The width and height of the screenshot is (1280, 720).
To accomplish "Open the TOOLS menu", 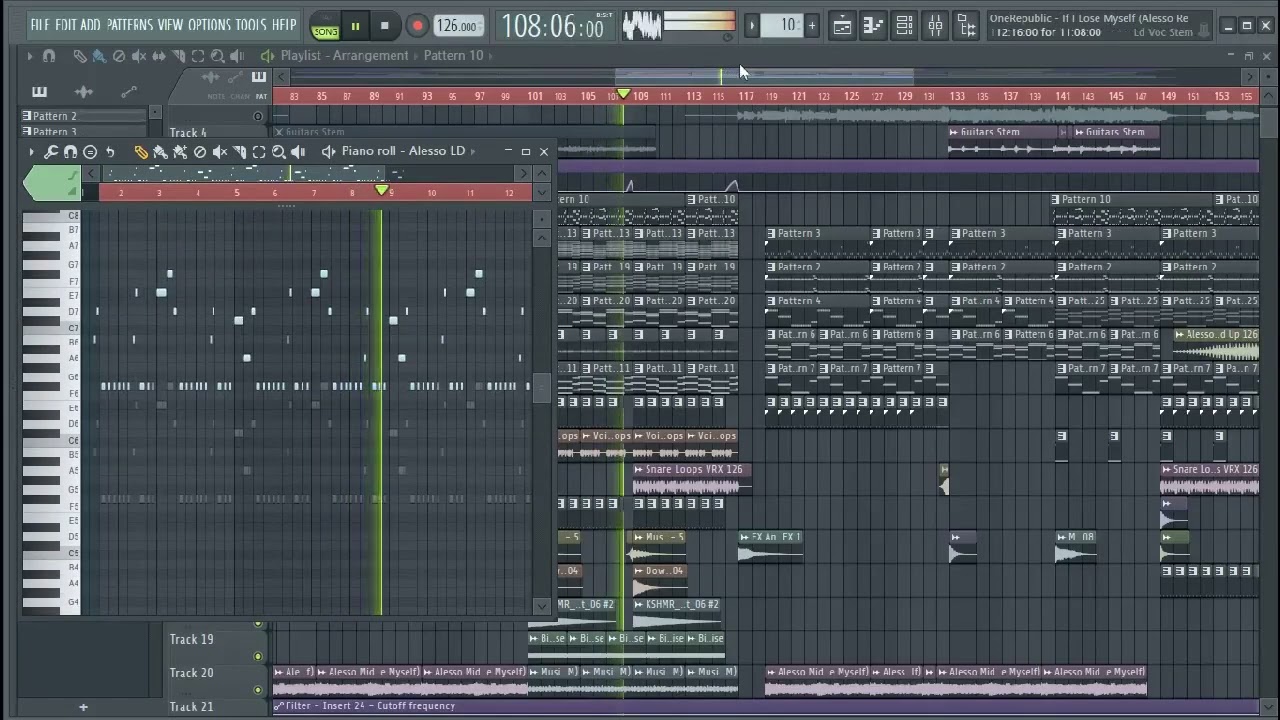I will (x=252, y=24).
